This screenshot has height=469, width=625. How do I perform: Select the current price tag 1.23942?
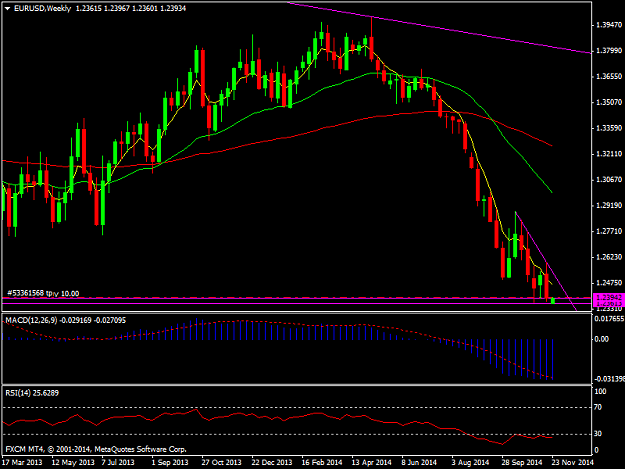tap(608, 297)
